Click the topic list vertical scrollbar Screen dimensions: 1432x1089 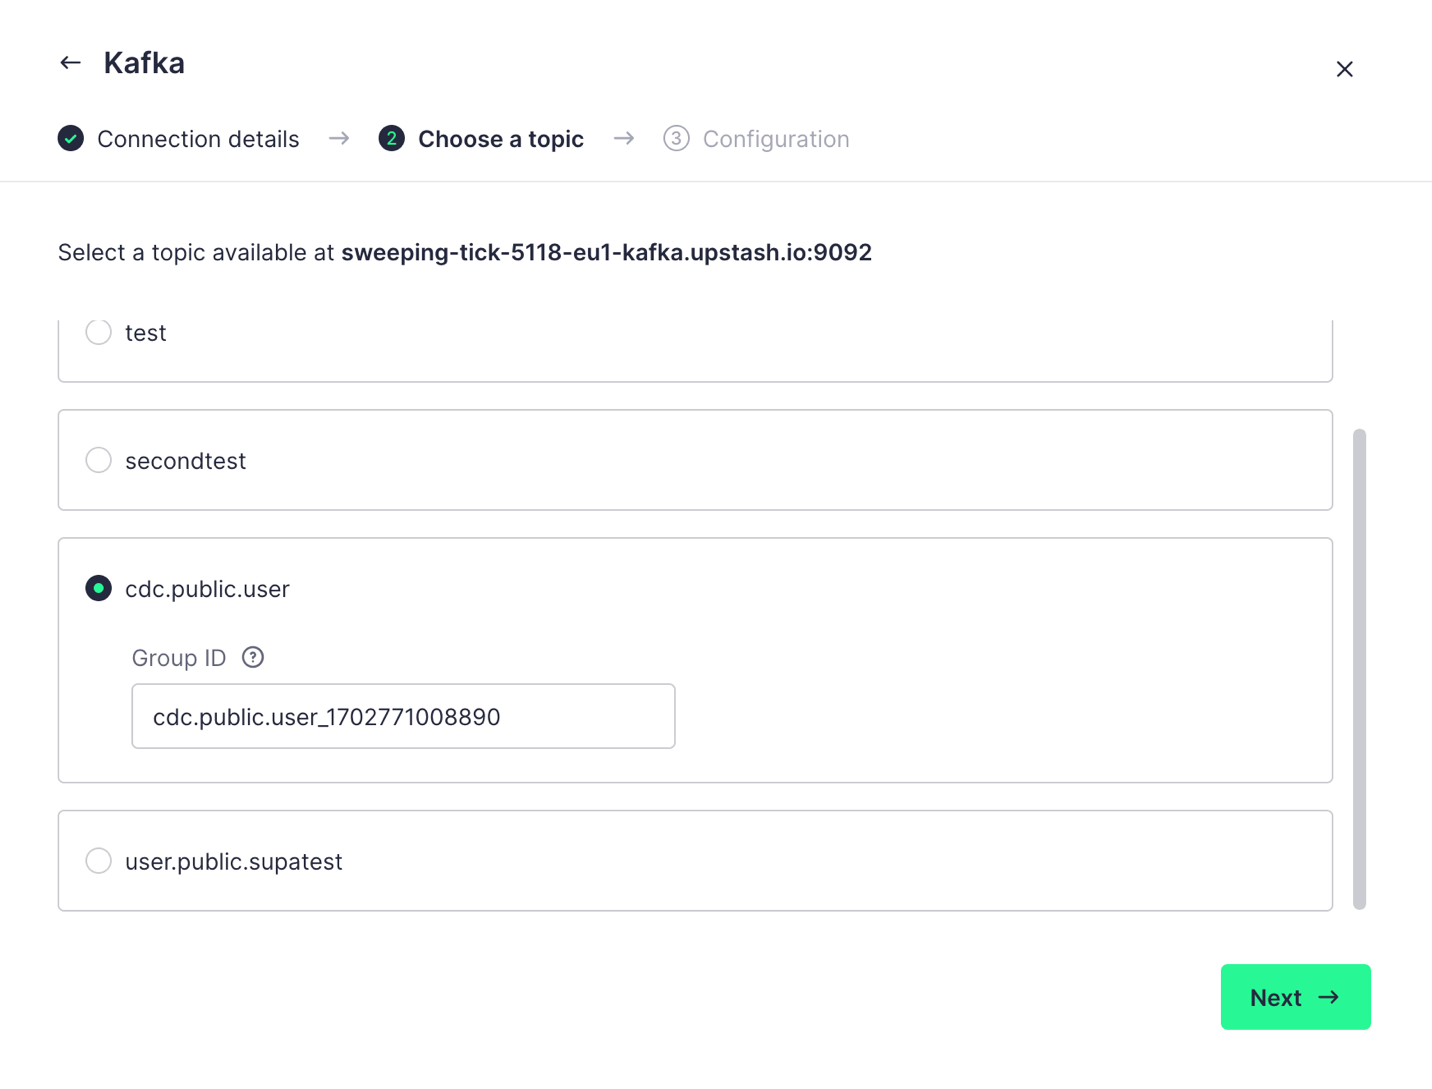pos(1359,669)
